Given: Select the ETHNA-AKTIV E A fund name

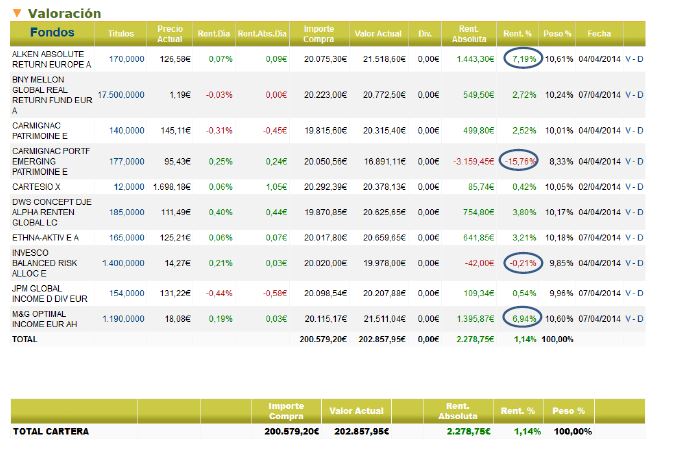Looking at the screenshot, I should click(45, 237).
